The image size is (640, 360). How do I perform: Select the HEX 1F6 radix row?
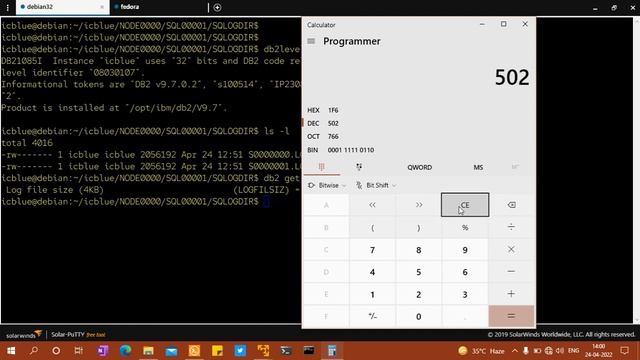pos(418,110)
